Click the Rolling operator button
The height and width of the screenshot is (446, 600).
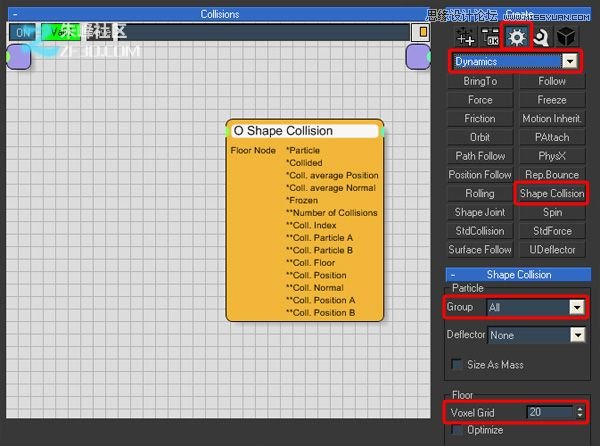480,194
